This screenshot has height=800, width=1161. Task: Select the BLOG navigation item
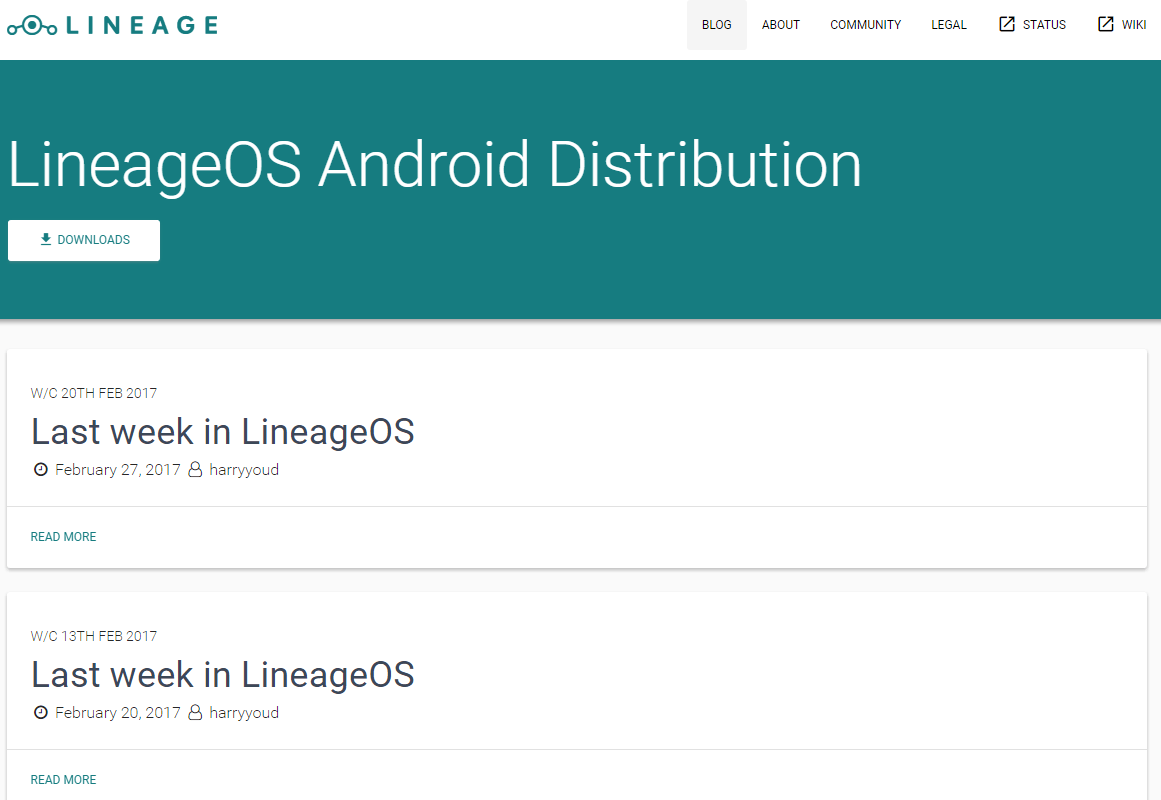coord(716,24)
